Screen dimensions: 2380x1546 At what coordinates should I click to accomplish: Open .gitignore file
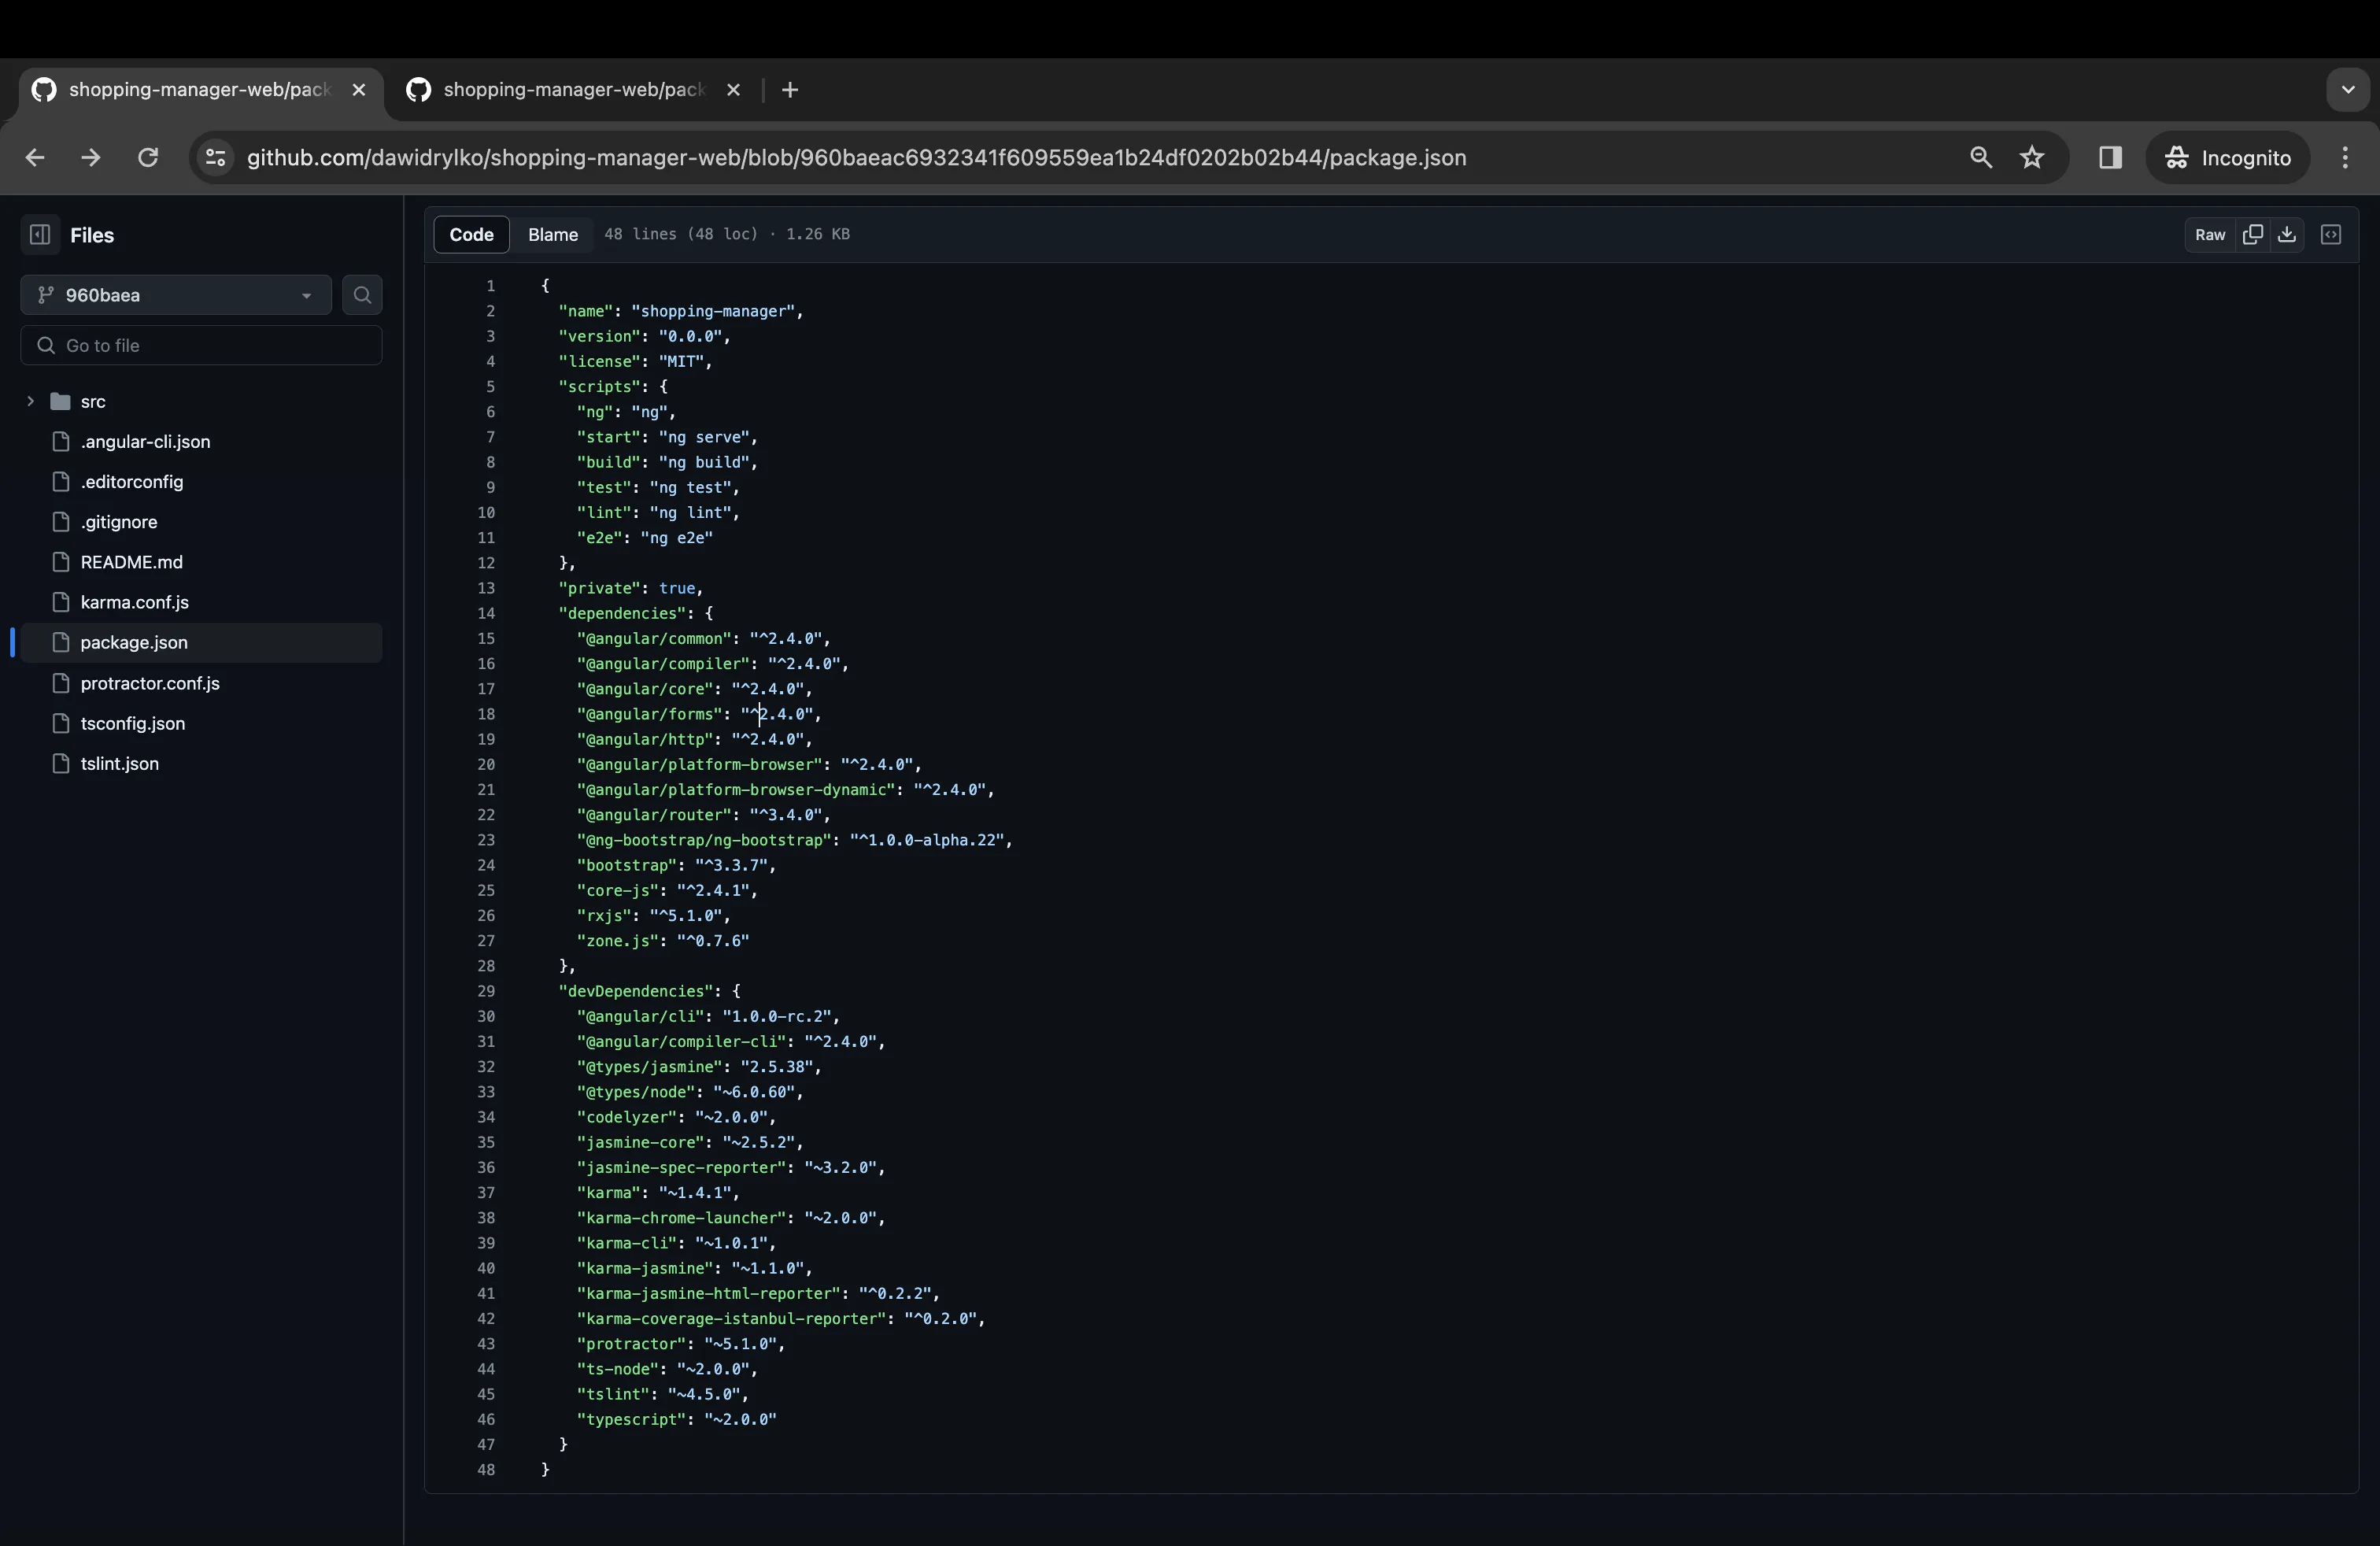(119, 522)
